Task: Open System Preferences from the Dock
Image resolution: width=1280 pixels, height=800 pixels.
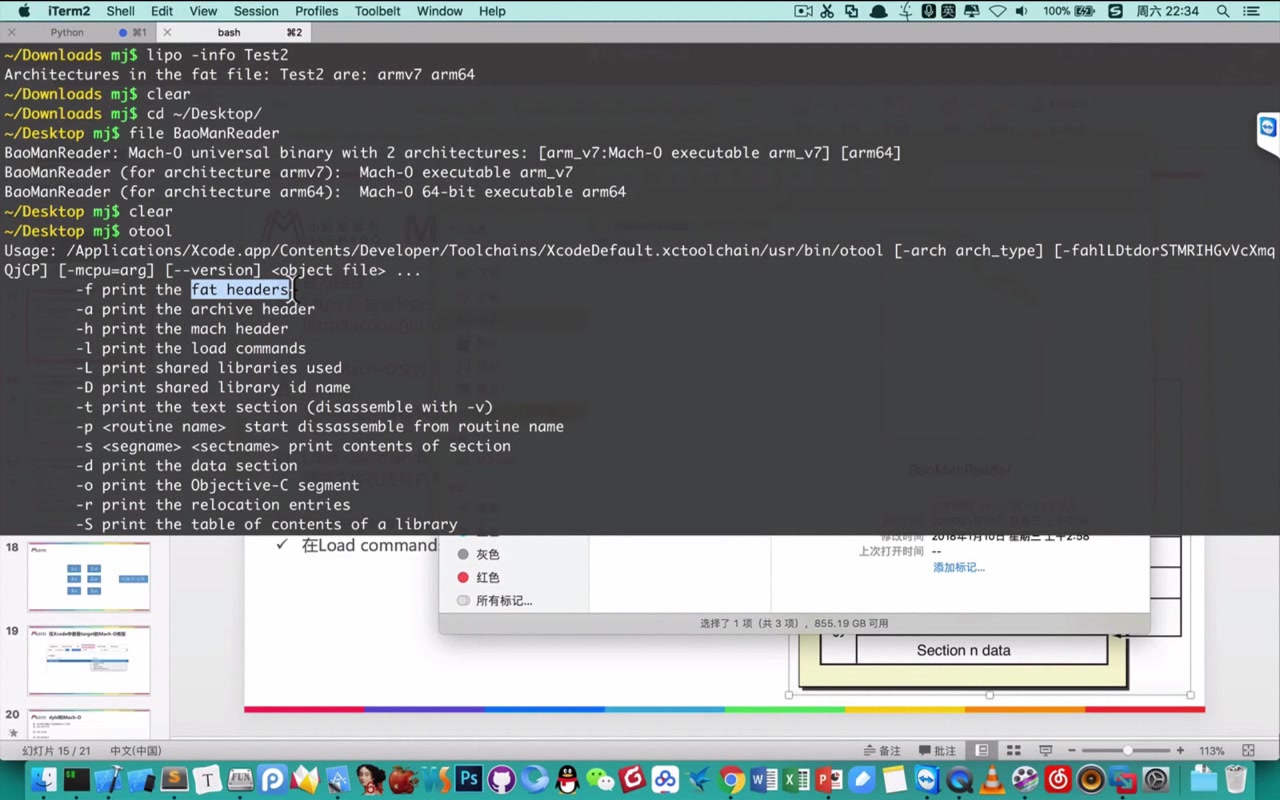Action: click(x=1156, y=779)
